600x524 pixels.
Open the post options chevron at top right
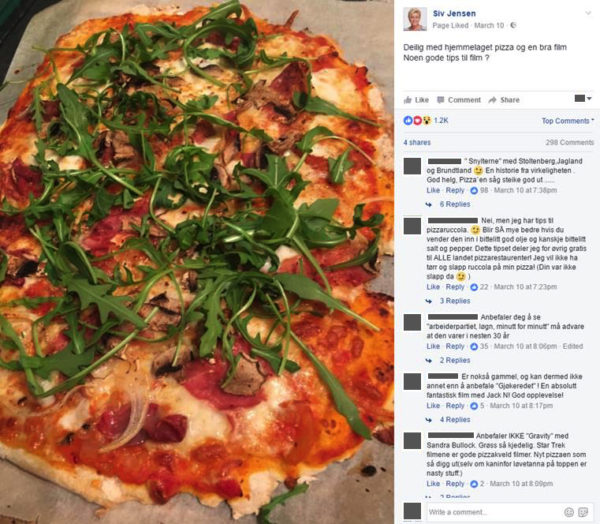coord(588,13)
